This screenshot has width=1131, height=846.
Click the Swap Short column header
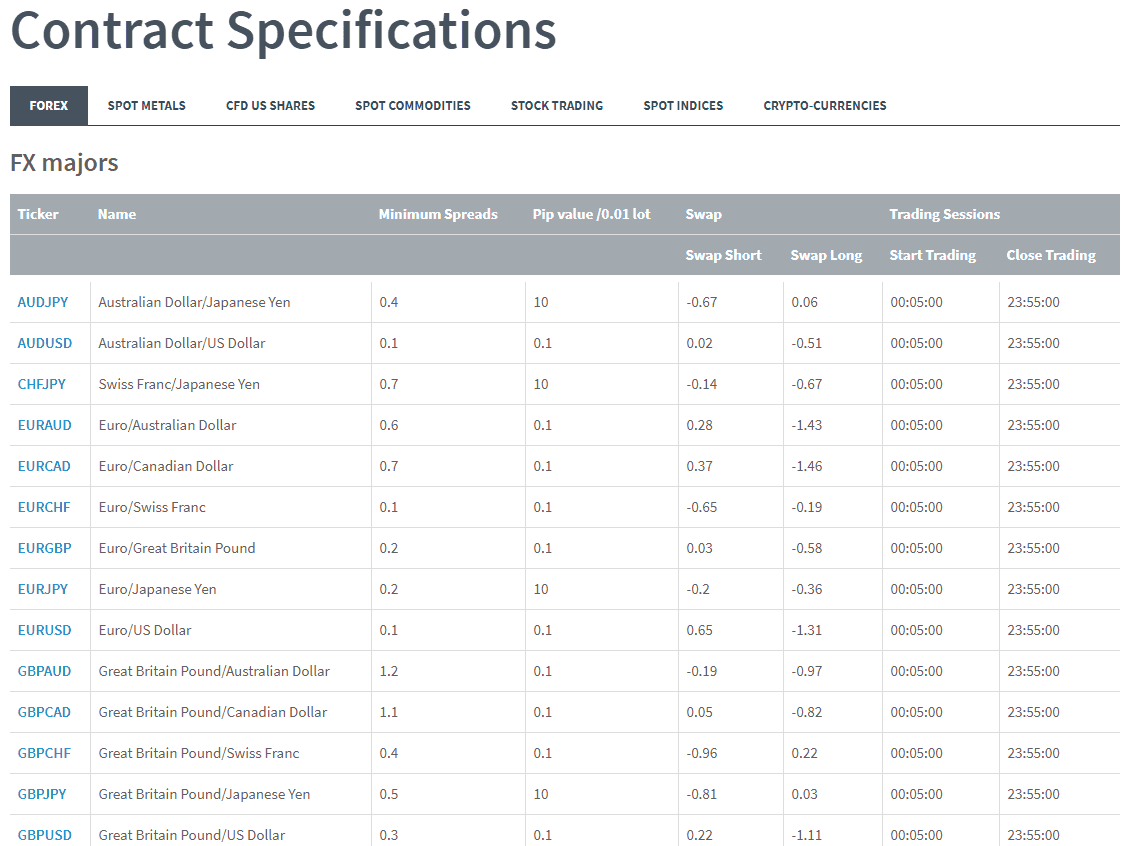tap(723, 255)
